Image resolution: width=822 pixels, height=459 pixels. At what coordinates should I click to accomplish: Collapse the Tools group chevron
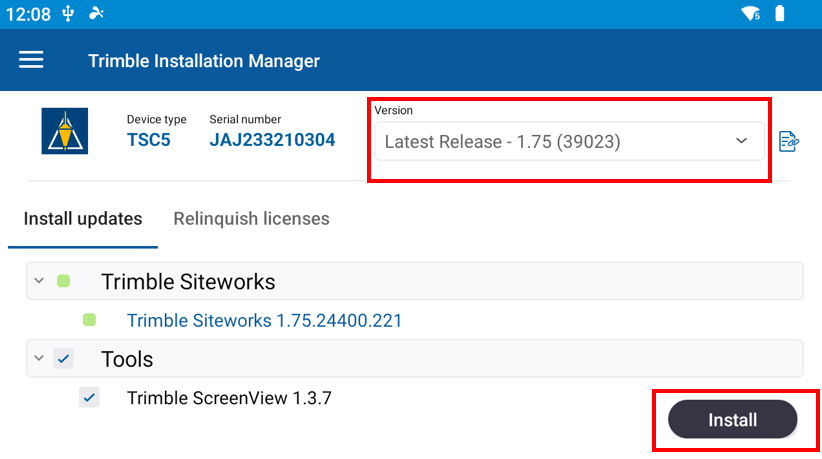click(x=39, y=358)
